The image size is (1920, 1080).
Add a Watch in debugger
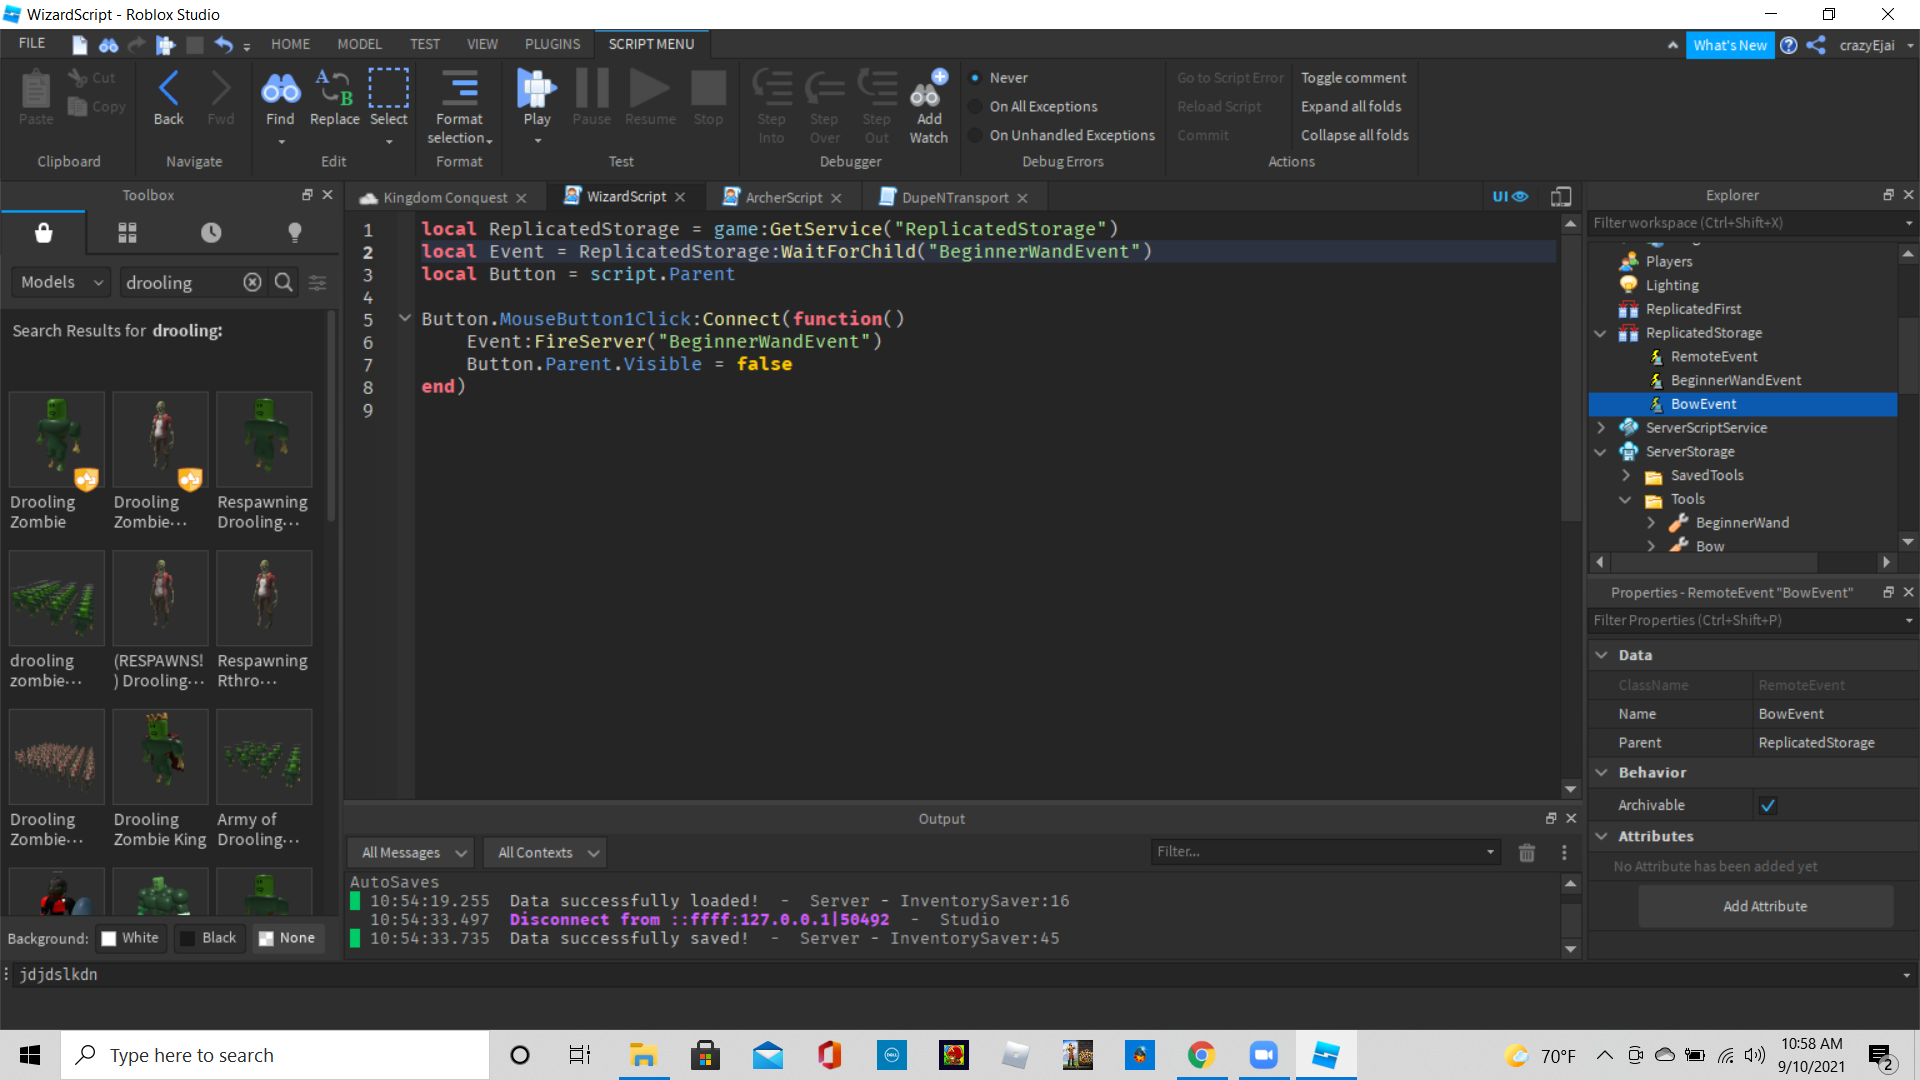[928, 106]
